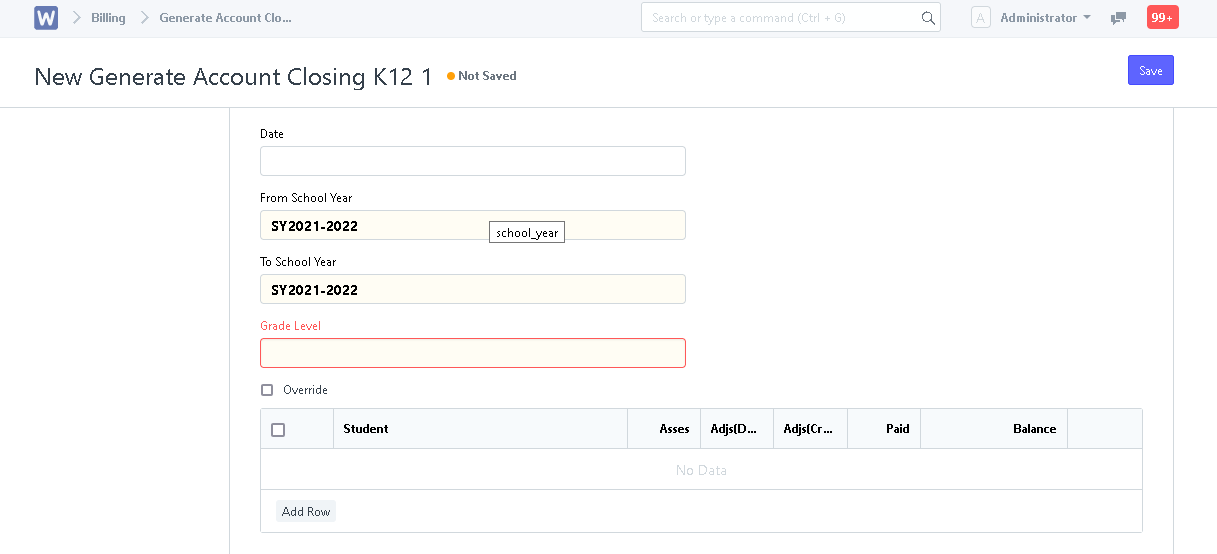Open the Generate Account Clo... breadcrumb
This screenshot has height=554, width=1217.
click(226, 18)
